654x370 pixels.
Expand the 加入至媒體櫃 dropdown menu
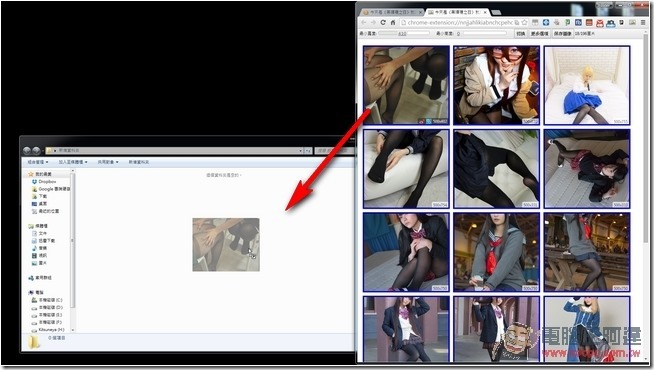click(73, 162)
